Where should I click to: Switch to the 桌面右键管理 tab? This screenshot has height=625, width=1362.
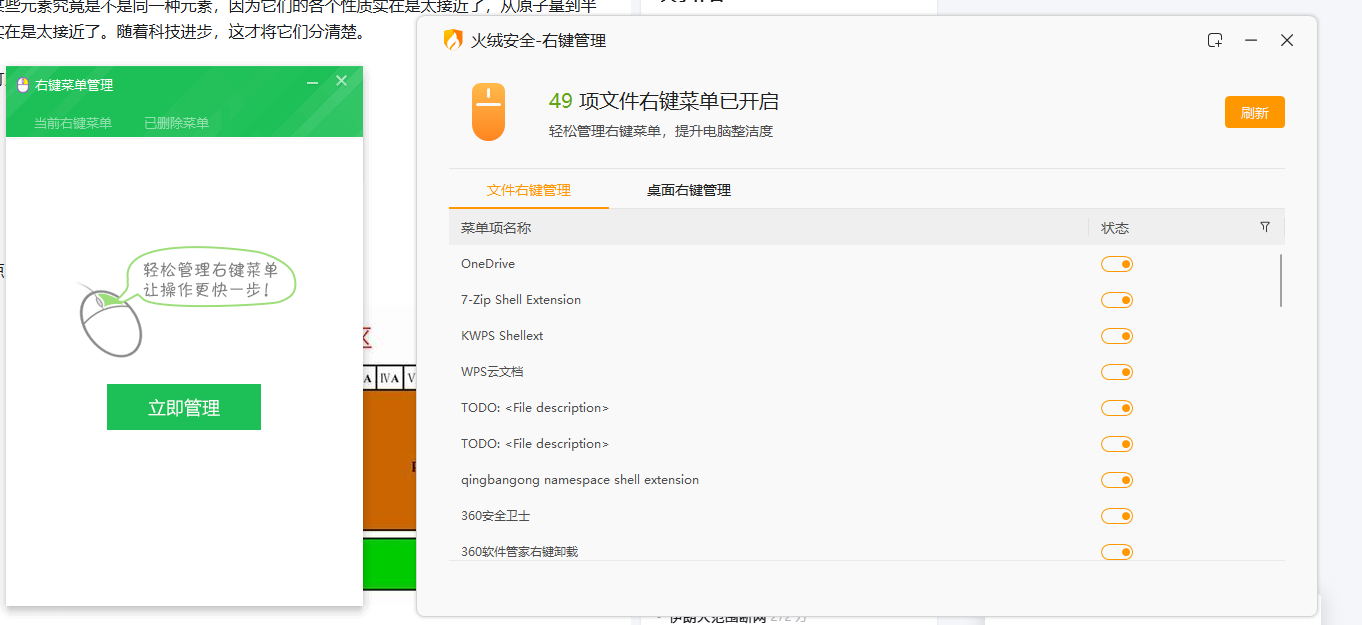point(688,190)
